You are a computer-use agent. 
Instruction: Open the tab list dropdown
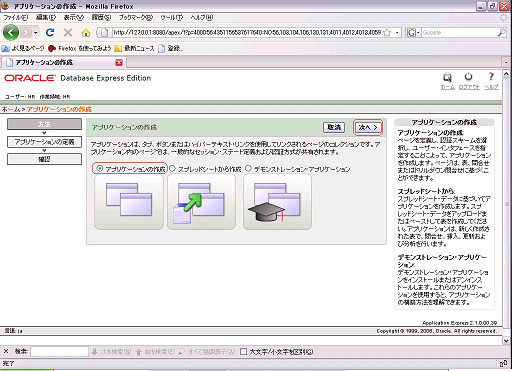[x=506, y=62]
